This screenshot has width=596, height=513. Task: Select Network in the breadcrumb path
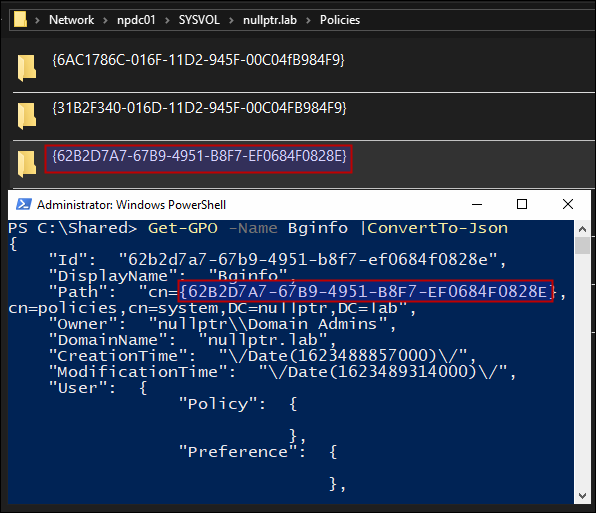pyautogui.click(x=71, y=20)
